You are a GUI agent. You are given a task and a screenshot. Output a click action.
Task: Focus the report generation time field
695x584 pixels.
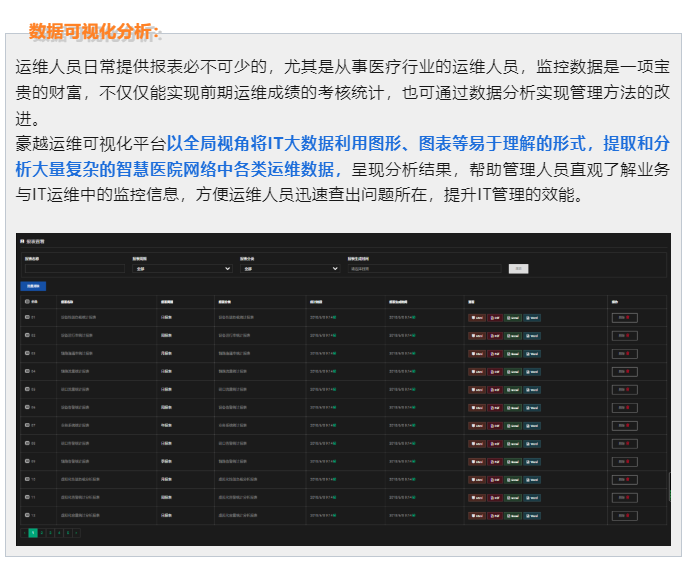tap(424, 268)
